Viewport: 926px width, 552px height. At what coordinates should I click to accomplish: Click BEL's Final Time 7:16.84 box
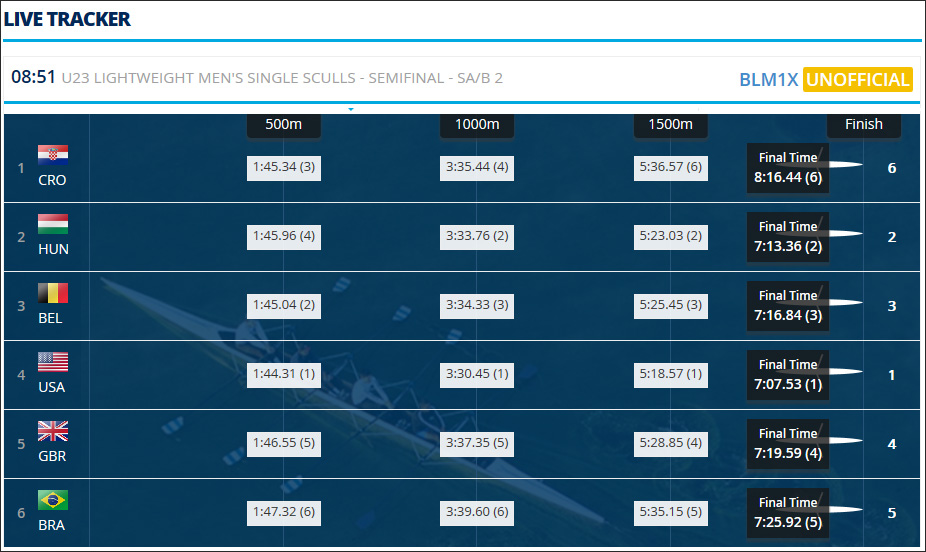coord(788,306)
